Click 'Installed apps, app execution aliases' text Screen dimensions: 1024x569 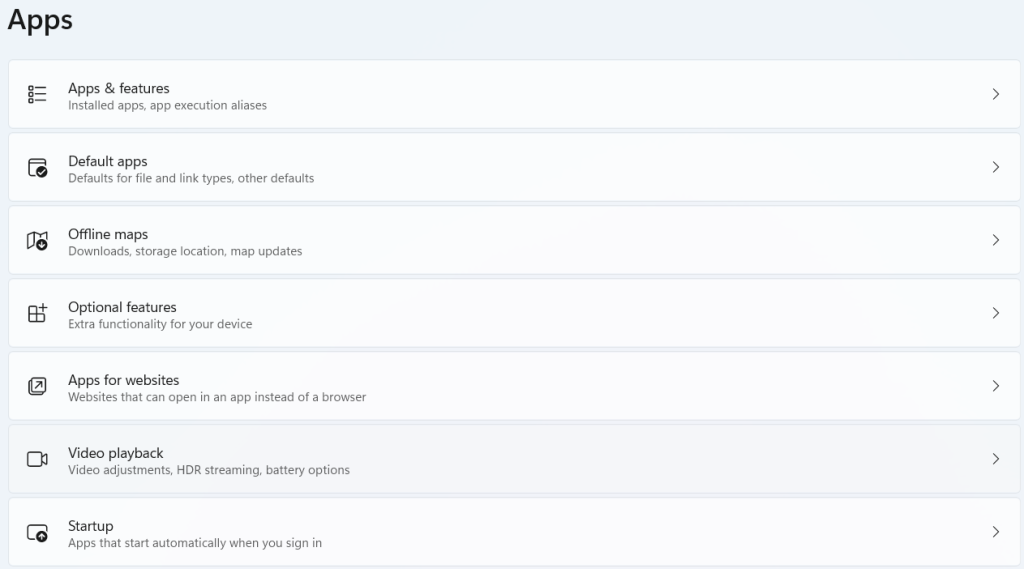[x=167, y=105]
